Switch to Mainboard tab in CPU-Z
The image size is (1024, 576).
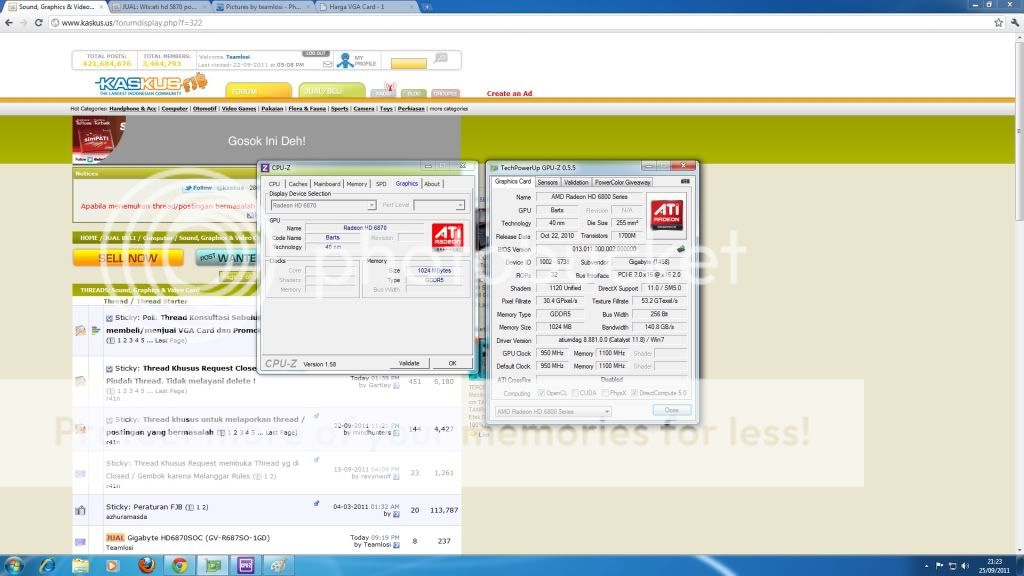tap(327, 184)
